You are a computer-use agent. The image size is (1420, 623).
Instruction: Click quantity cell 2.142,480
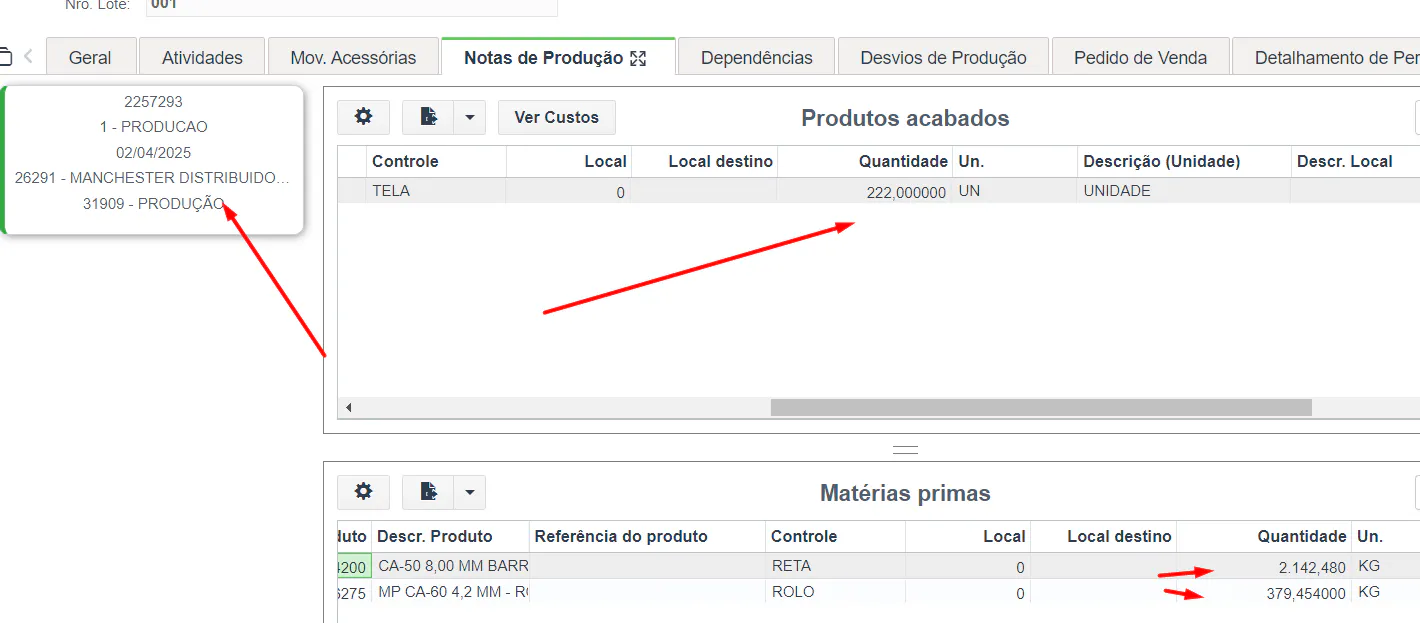click(1264, 567)
